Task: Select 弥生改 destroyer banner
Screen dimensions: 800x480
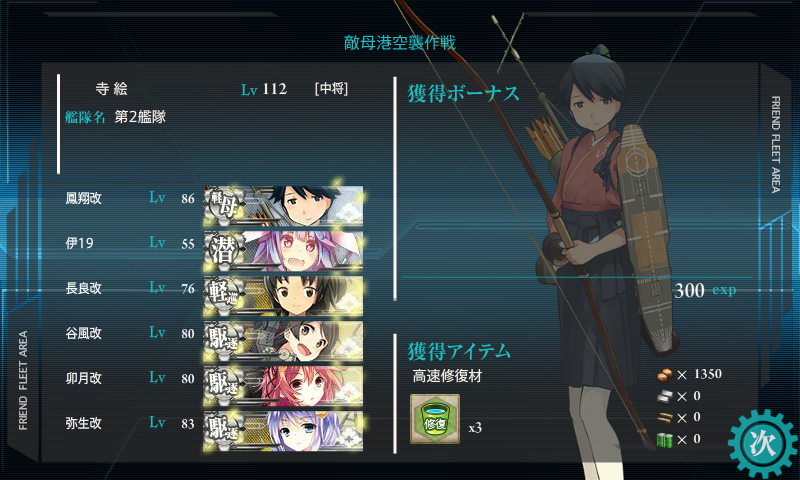Action: click(283, 431)
